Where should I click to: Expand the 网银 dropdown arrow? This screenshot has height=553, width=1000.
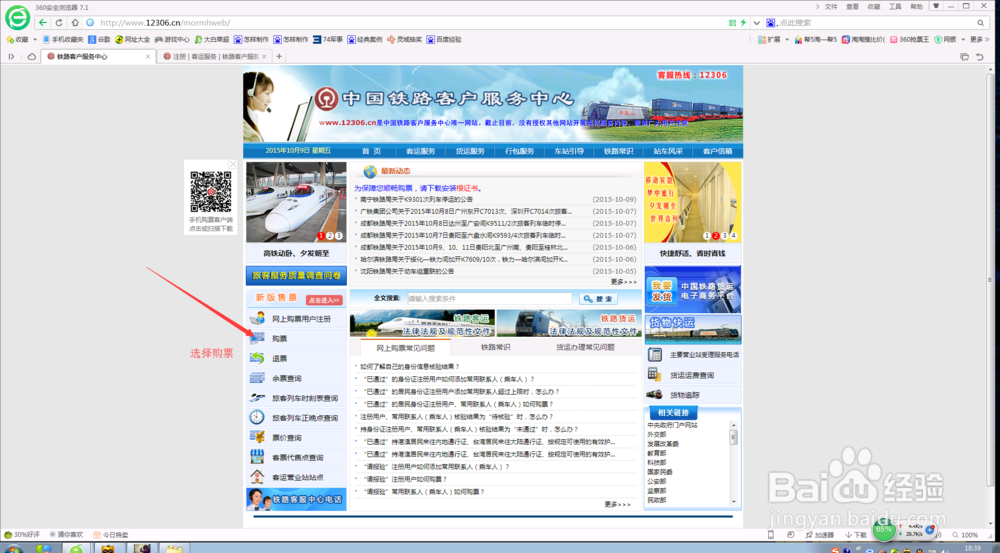tap(961, 40)
